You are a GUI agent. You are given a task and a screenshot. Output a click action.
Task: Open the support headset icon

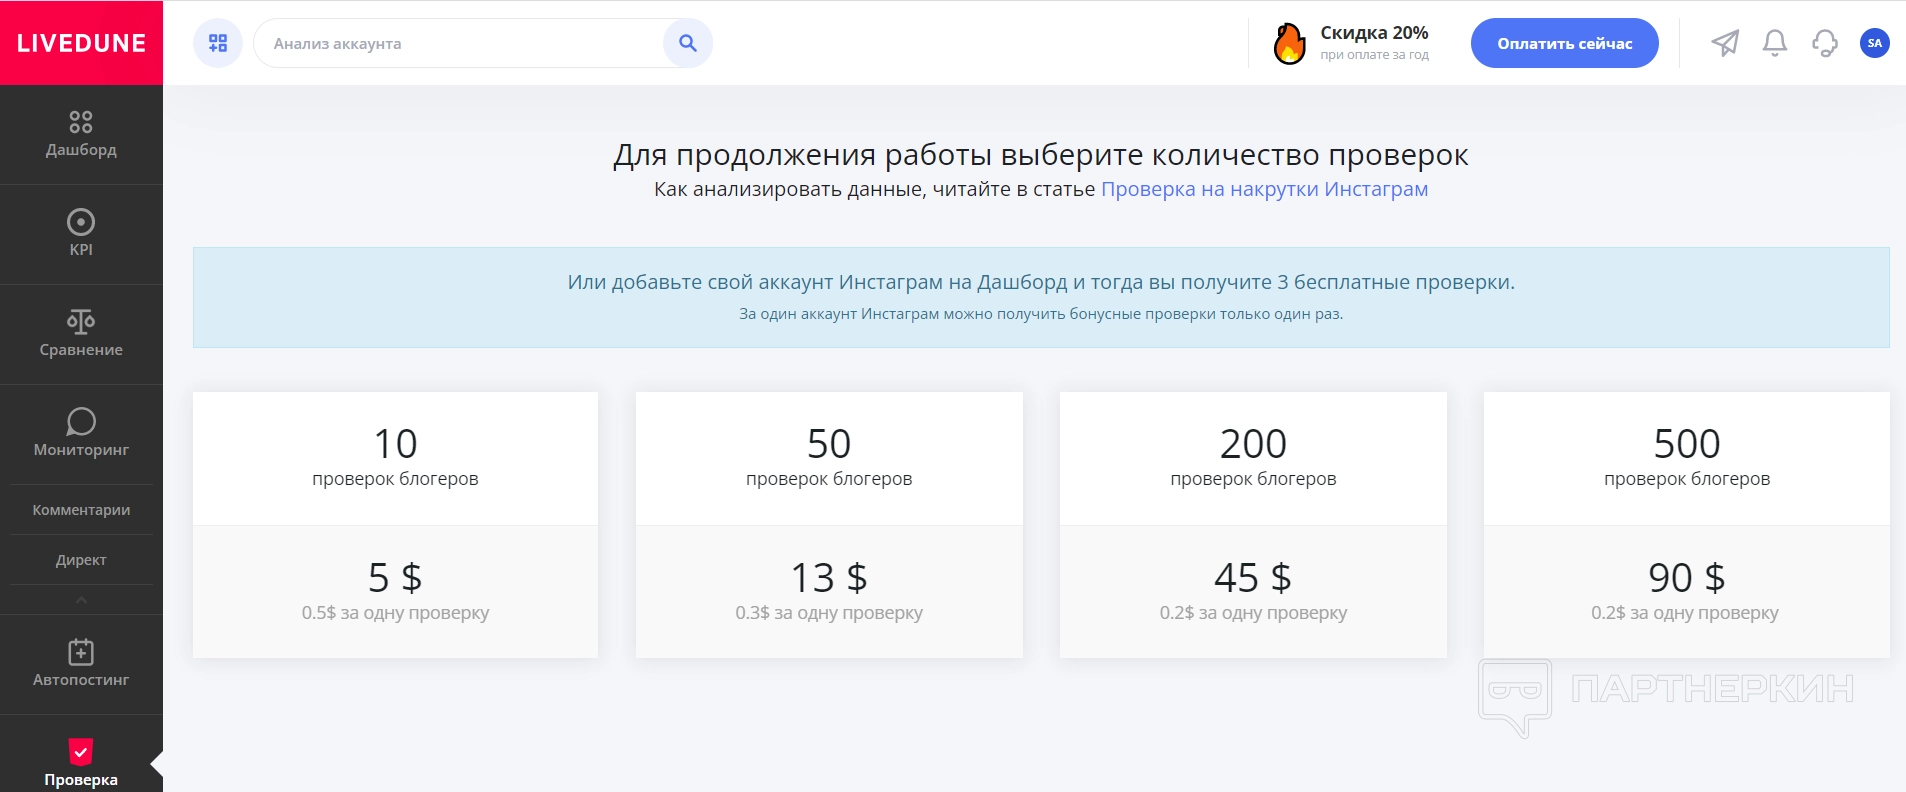click(1825, 43)
